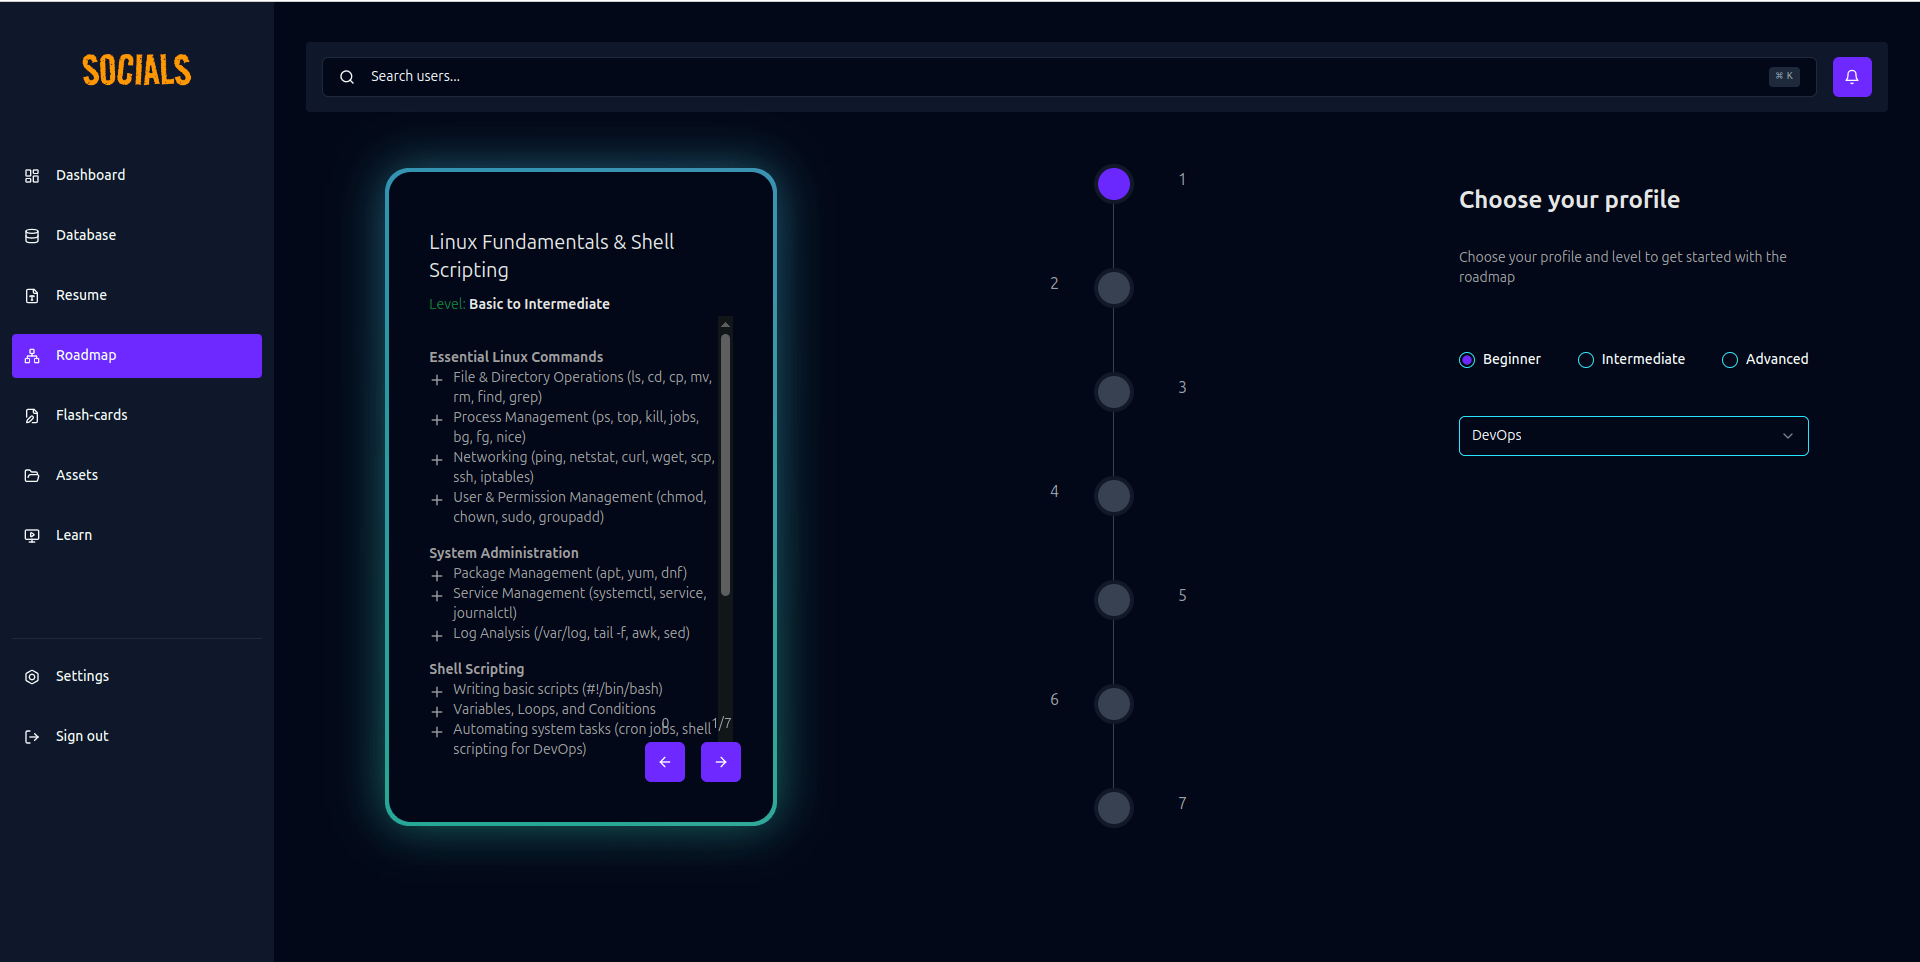The height and width of the screenshot is (962, 1920).
Task: Click the Settings gear icon
Action: coord(32,677)
